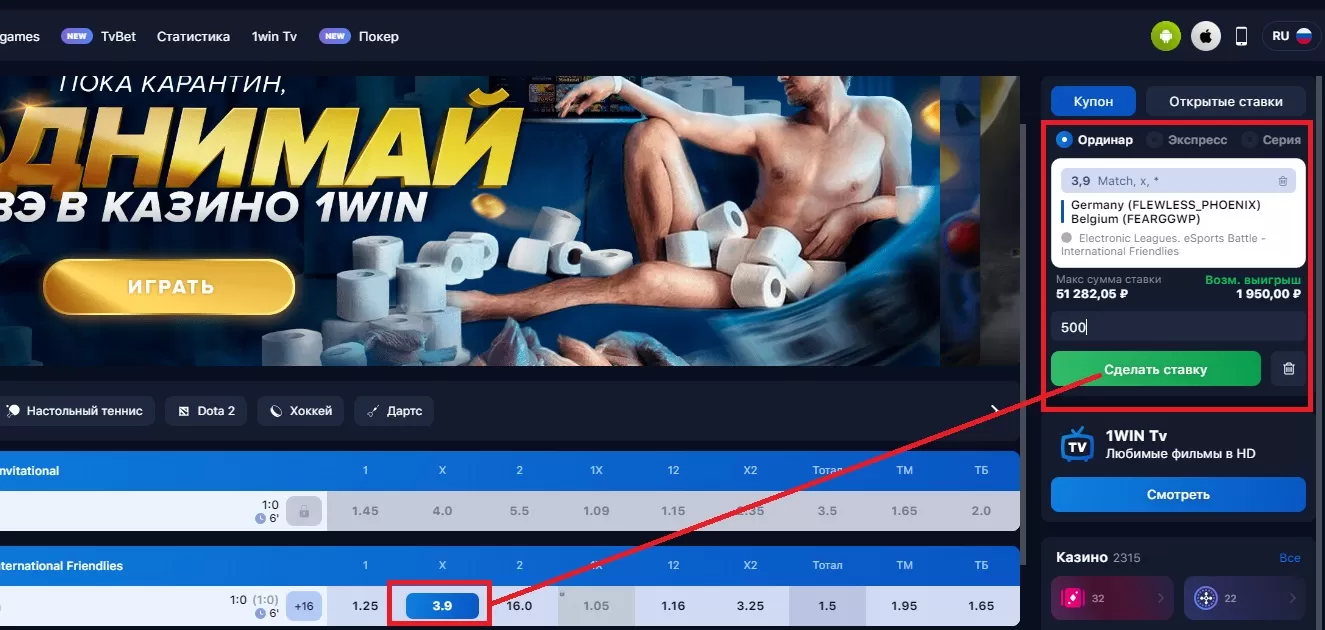The width and height of the screenshot is (1325, 630).
Task: Select the Экспресс bet type
Action: (x=1187, y=140)
